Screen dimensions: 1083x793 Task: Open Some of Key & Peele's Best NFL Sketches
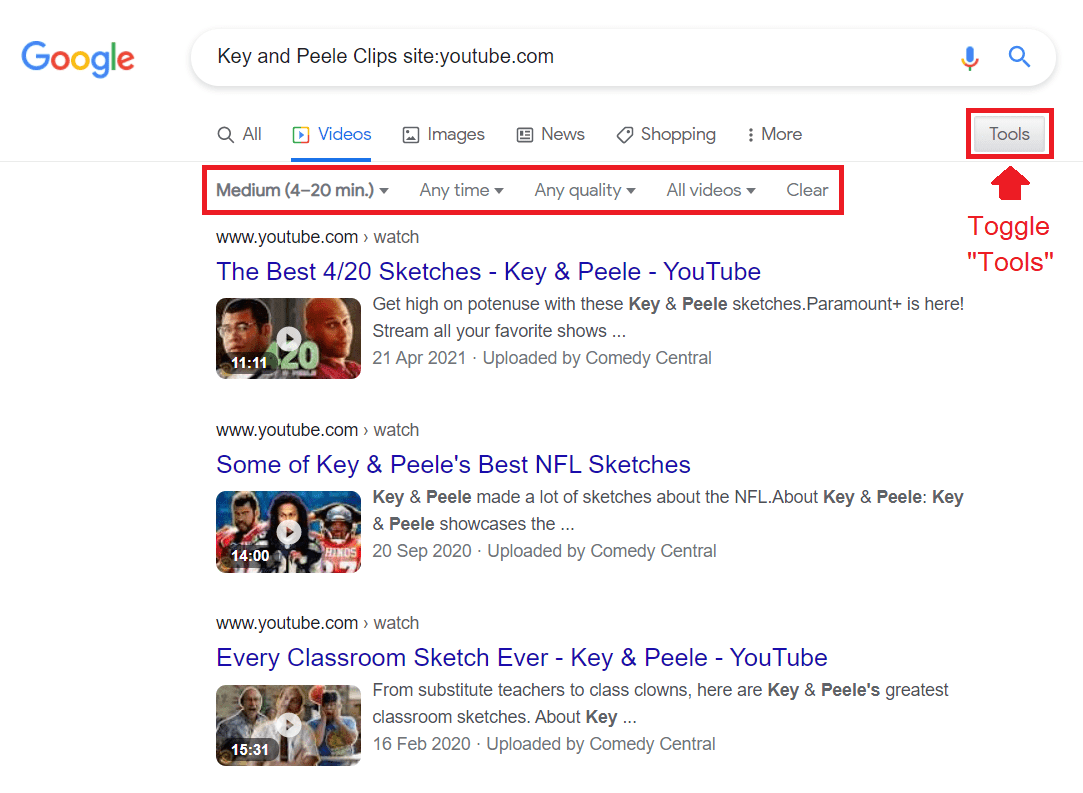(x=453, y=464)
